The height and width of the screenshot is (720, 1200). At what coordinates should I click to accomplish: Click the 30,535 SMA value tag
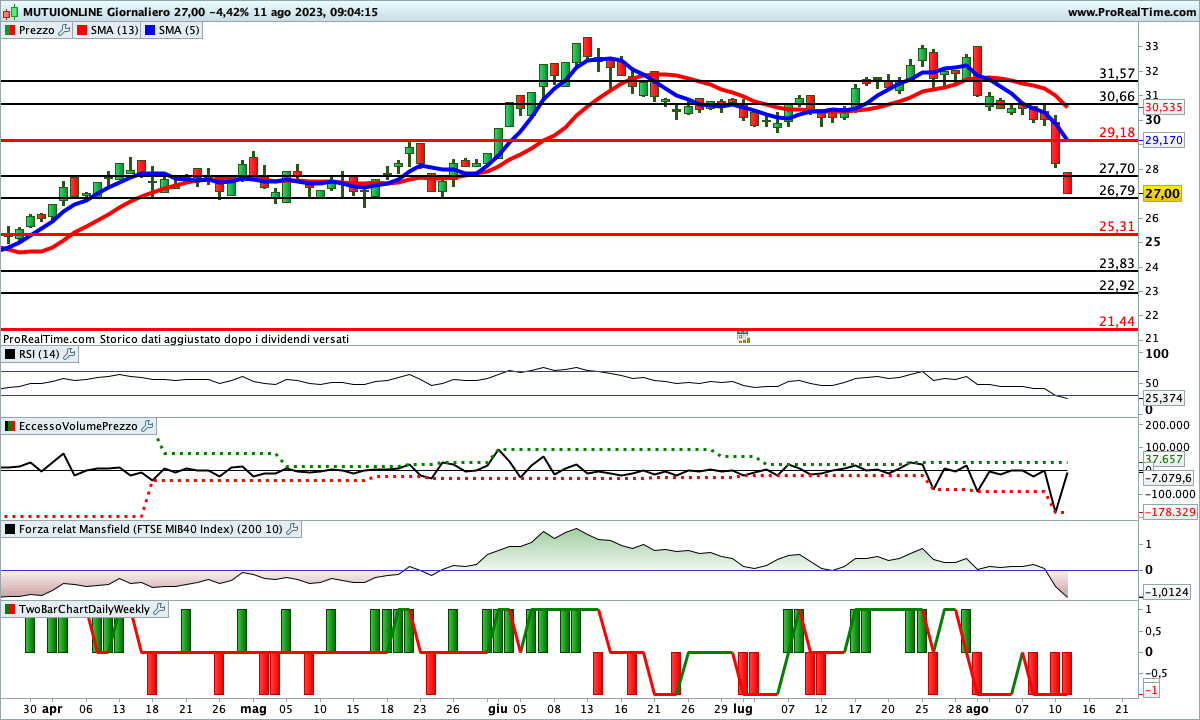1163,107
